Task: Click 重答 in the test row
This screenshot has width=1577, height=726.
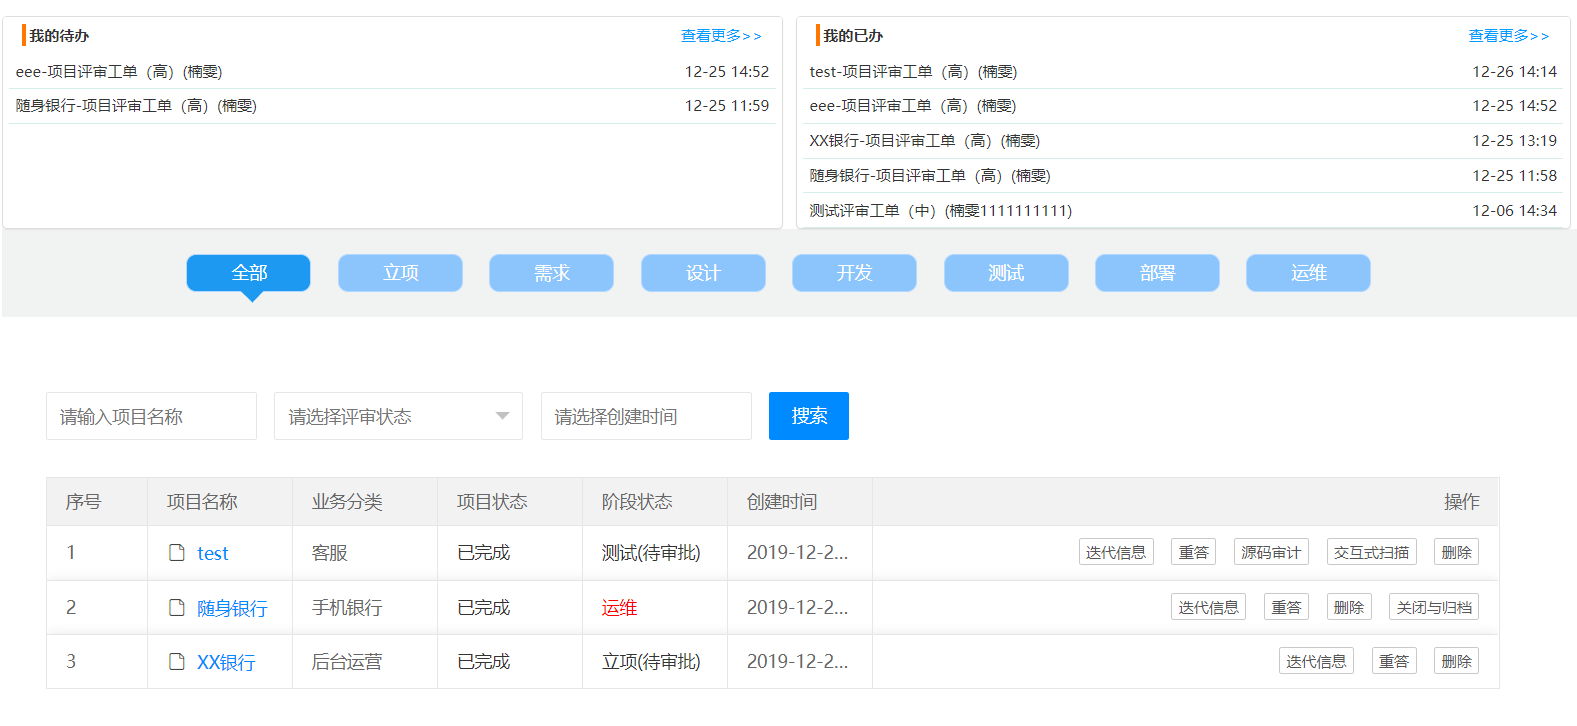Action: pyautogui.click(x=1193, y=552)
